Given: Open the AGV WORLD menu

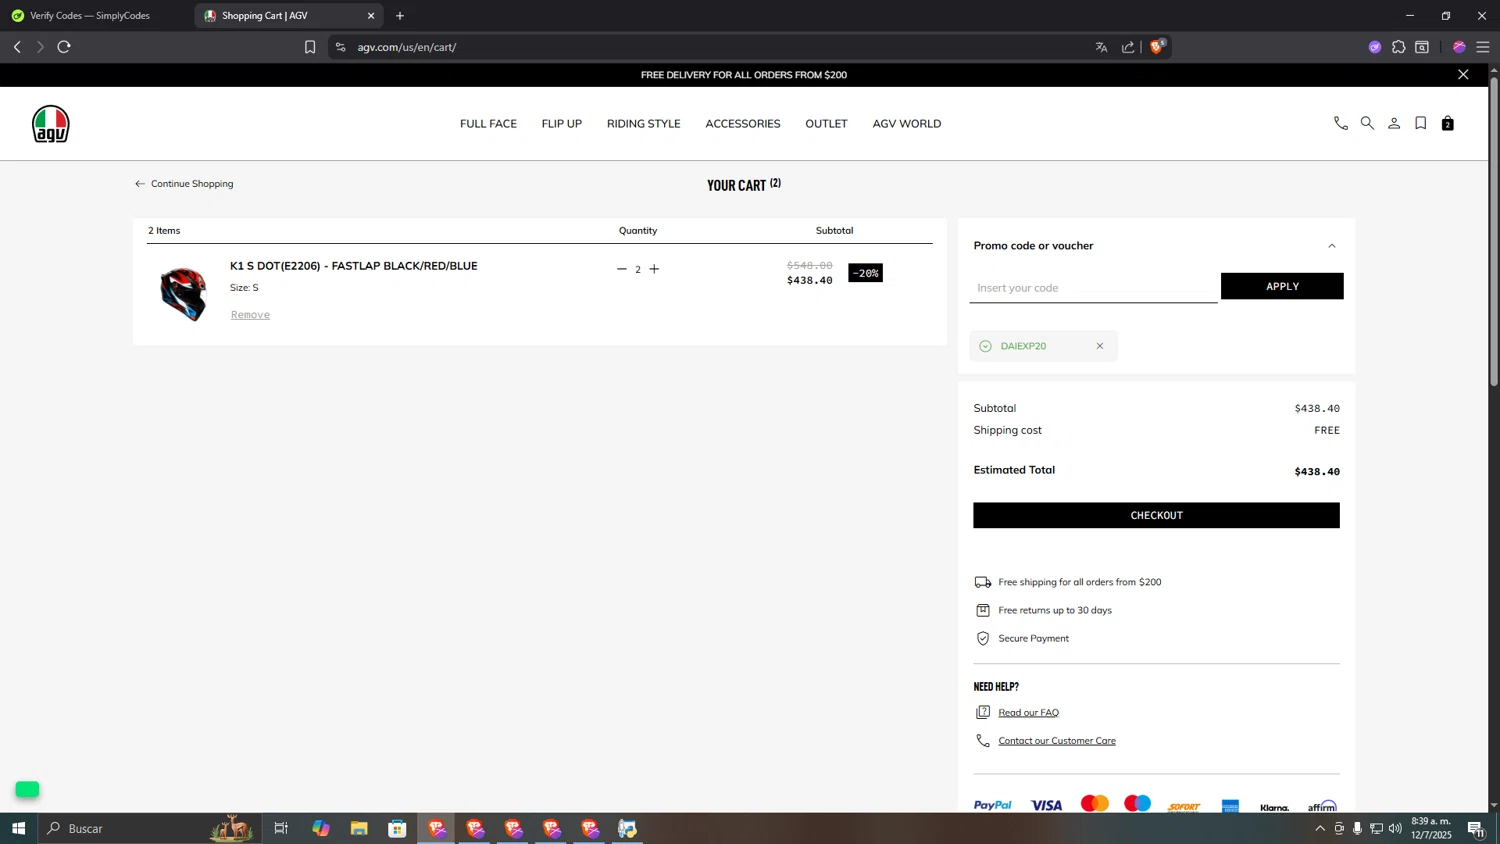Looking at the screenshot, I should click(906, 124).
